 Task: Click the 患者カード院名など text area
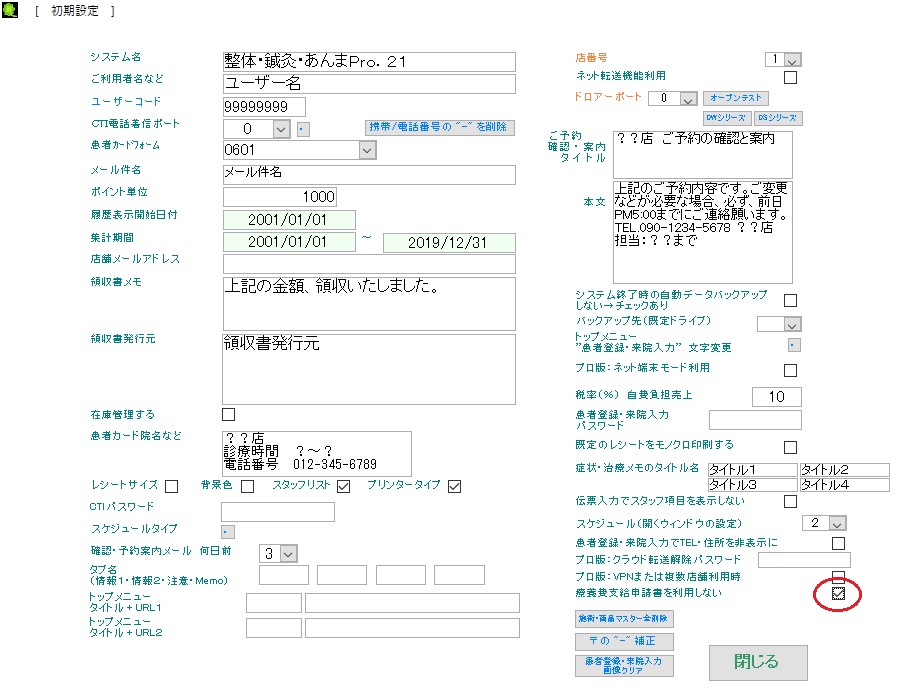click(317, 454)
